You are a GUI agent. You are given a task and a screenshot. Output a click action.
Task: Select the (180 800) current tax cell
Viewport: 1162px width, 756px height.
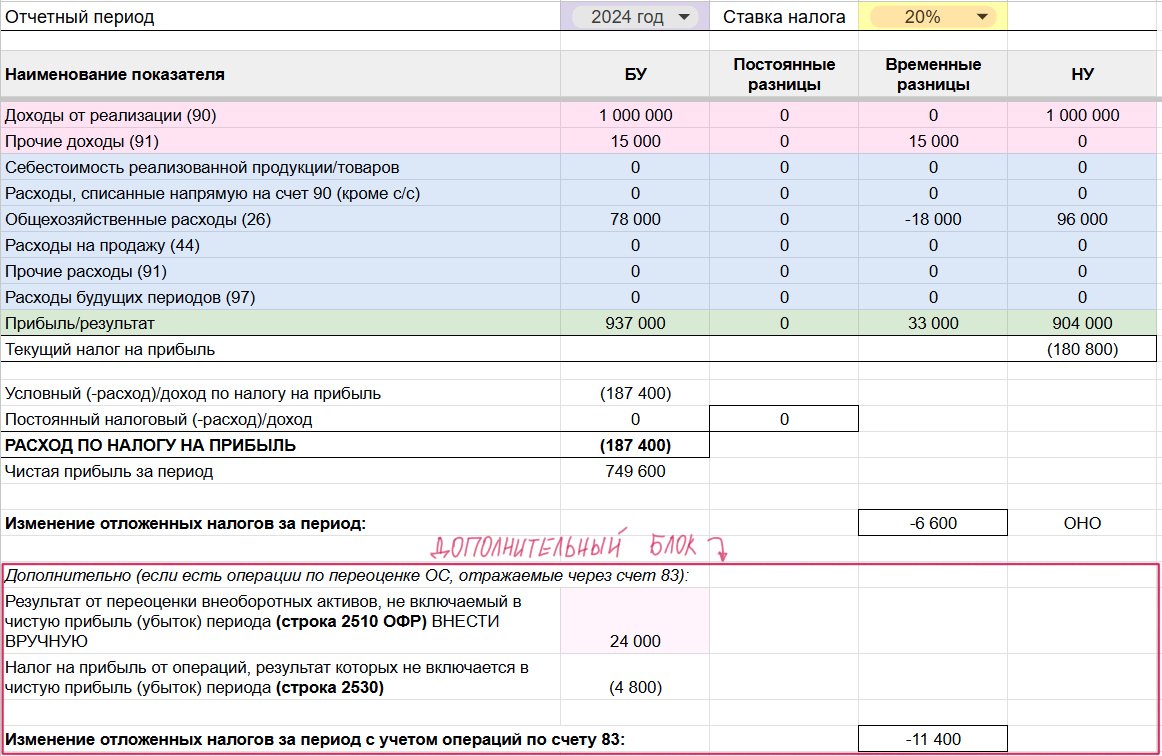1082,348
